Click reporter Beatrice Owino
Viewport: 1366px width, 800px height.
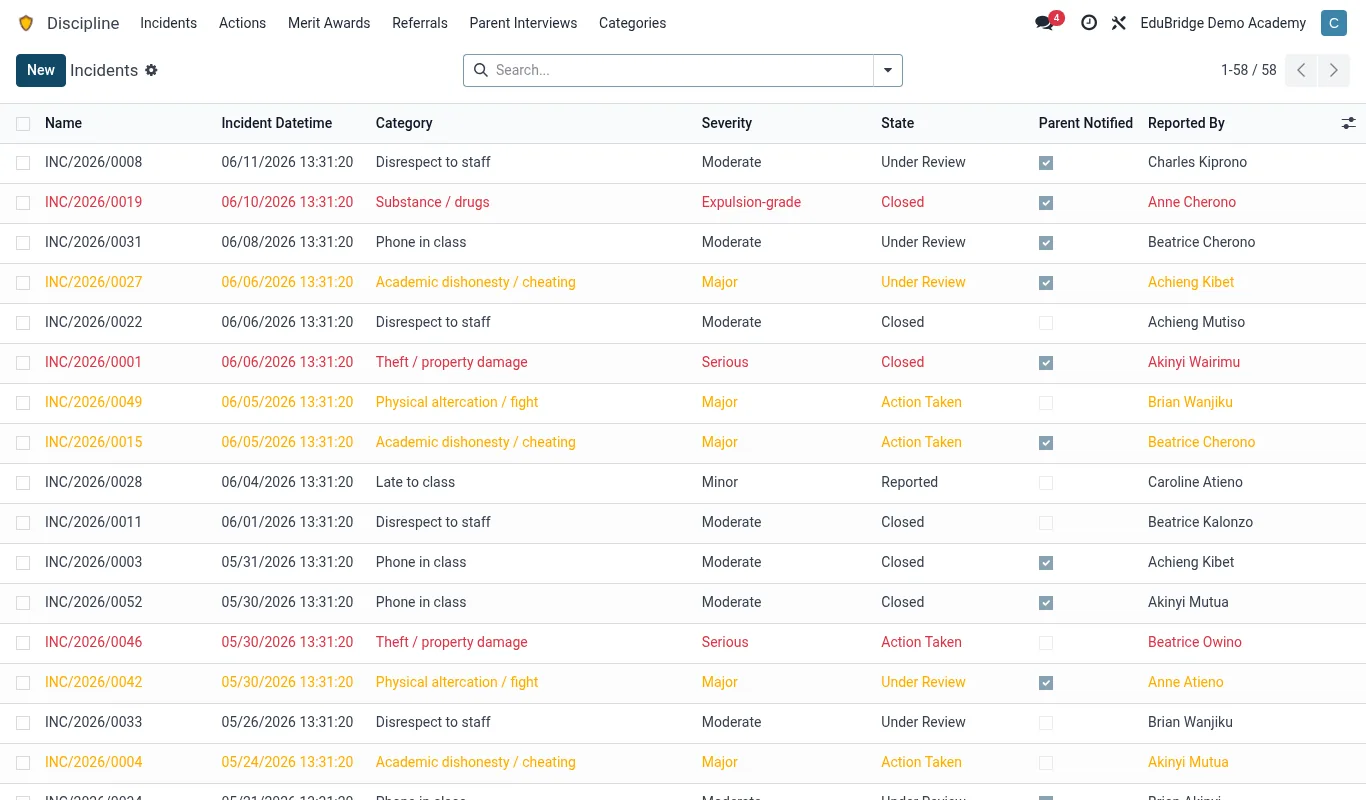pos(1195,642)
